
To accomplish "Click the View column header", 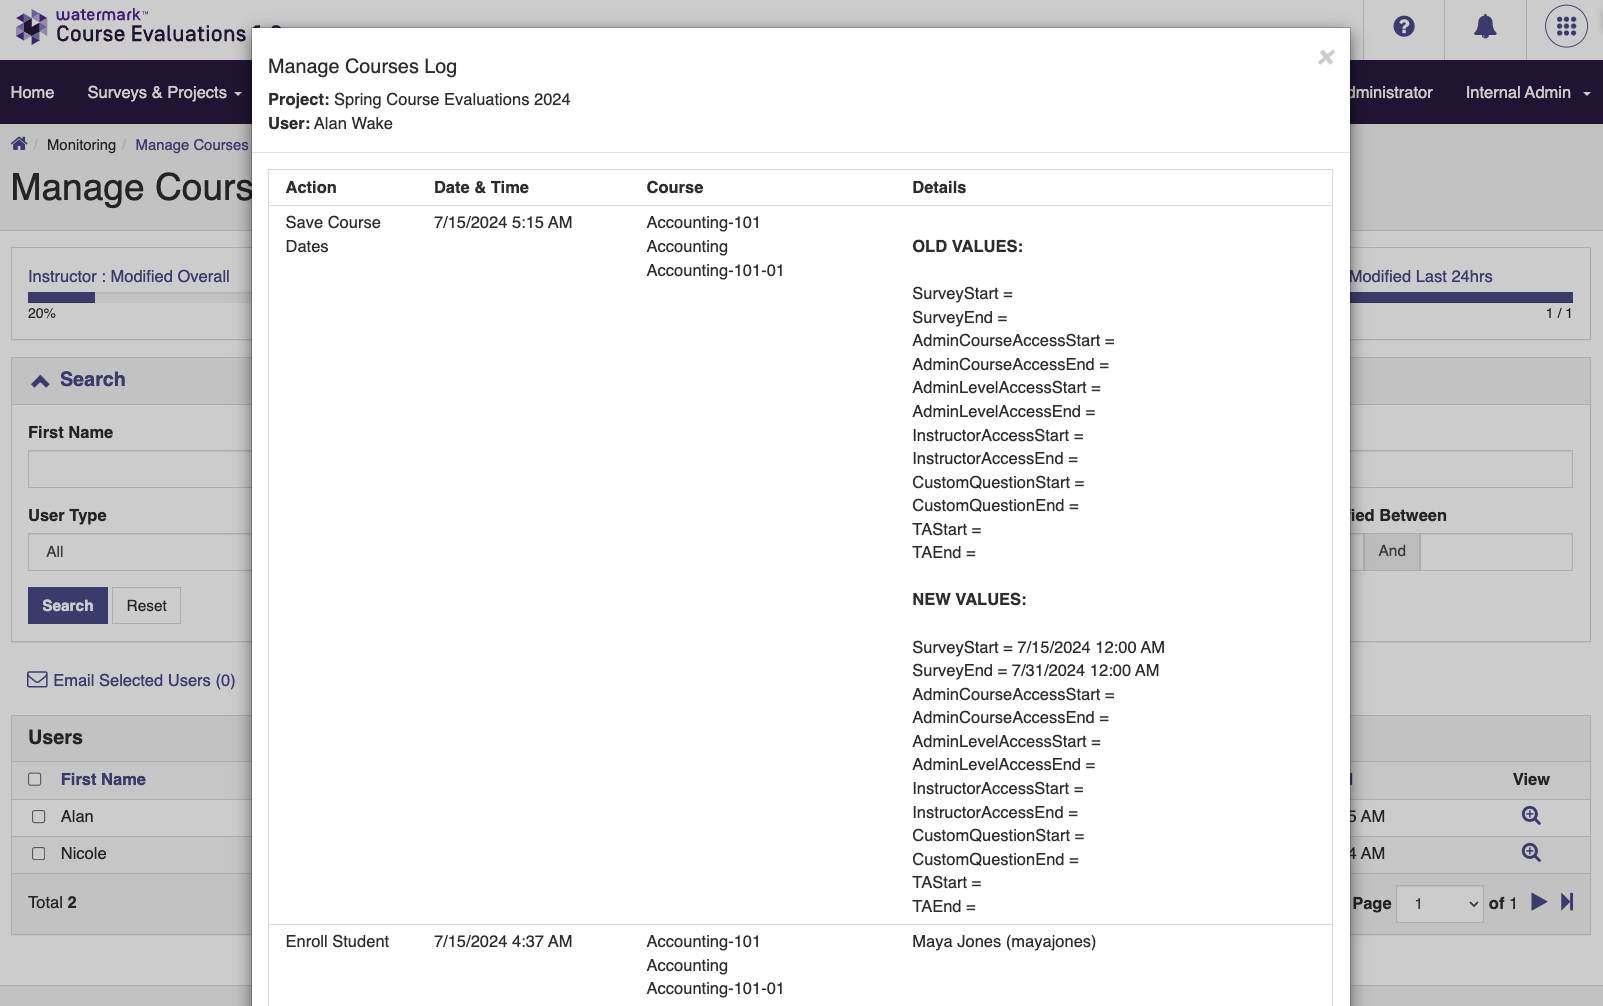I will pos(1531,779).
